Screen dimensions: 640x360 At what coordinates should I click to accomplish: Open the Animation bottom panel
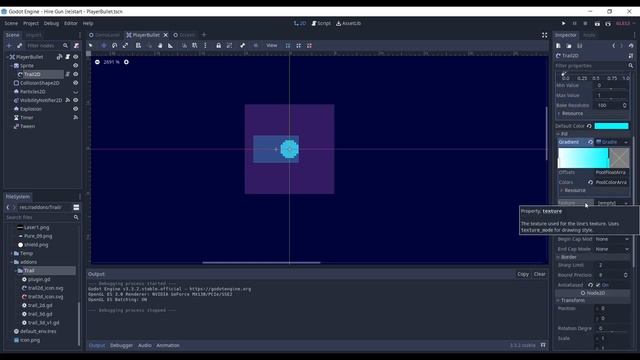[168, 345]
